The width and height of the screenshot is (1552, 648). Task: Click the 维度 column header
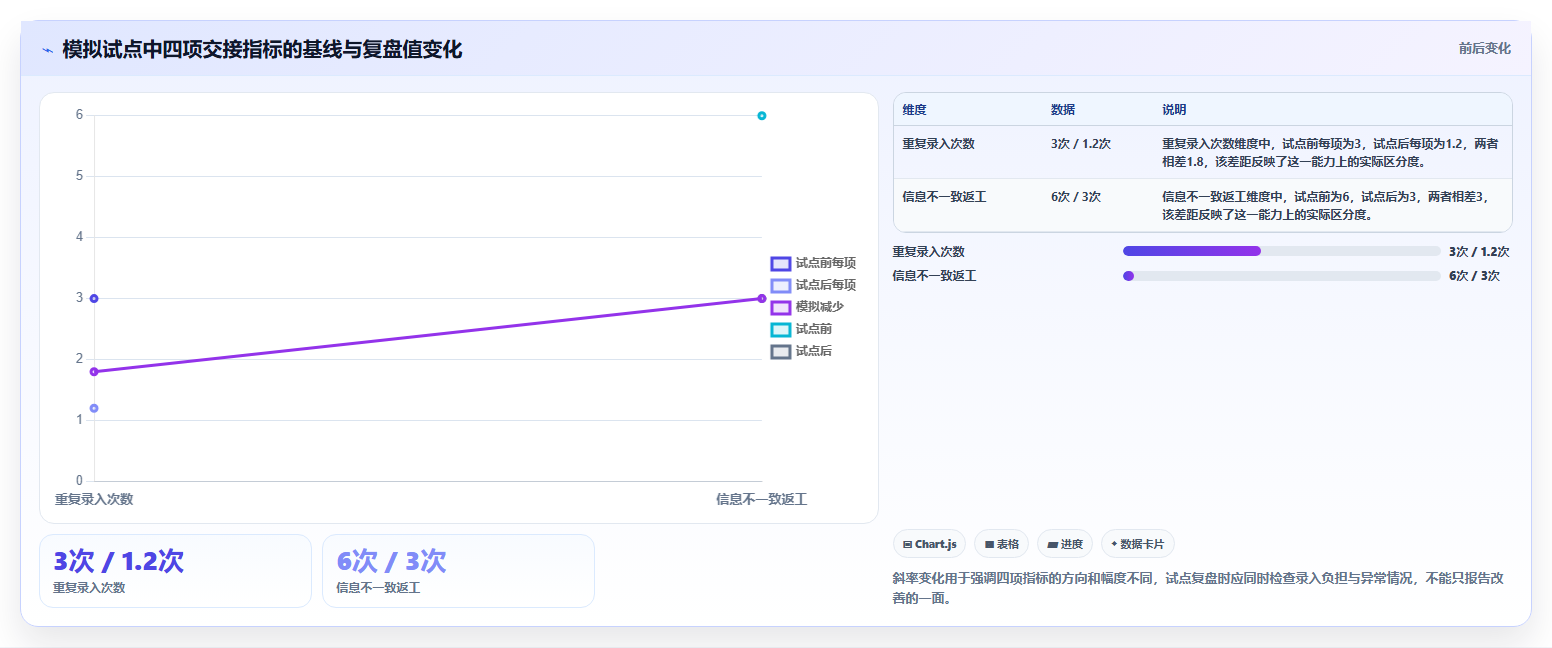click(915, 109)
